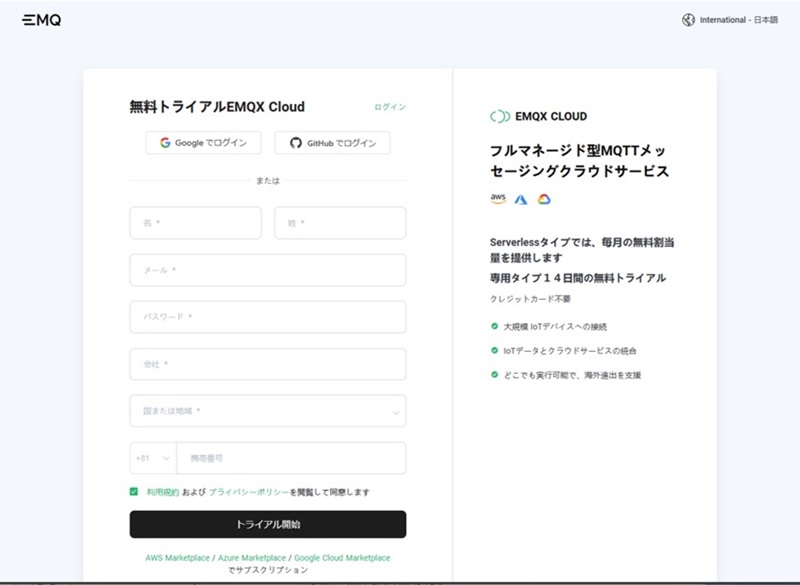This screenshot has height=585, width=800.
Task: Click checkmark icon beside どこでも実行可能で
Action: click(494, 374)
